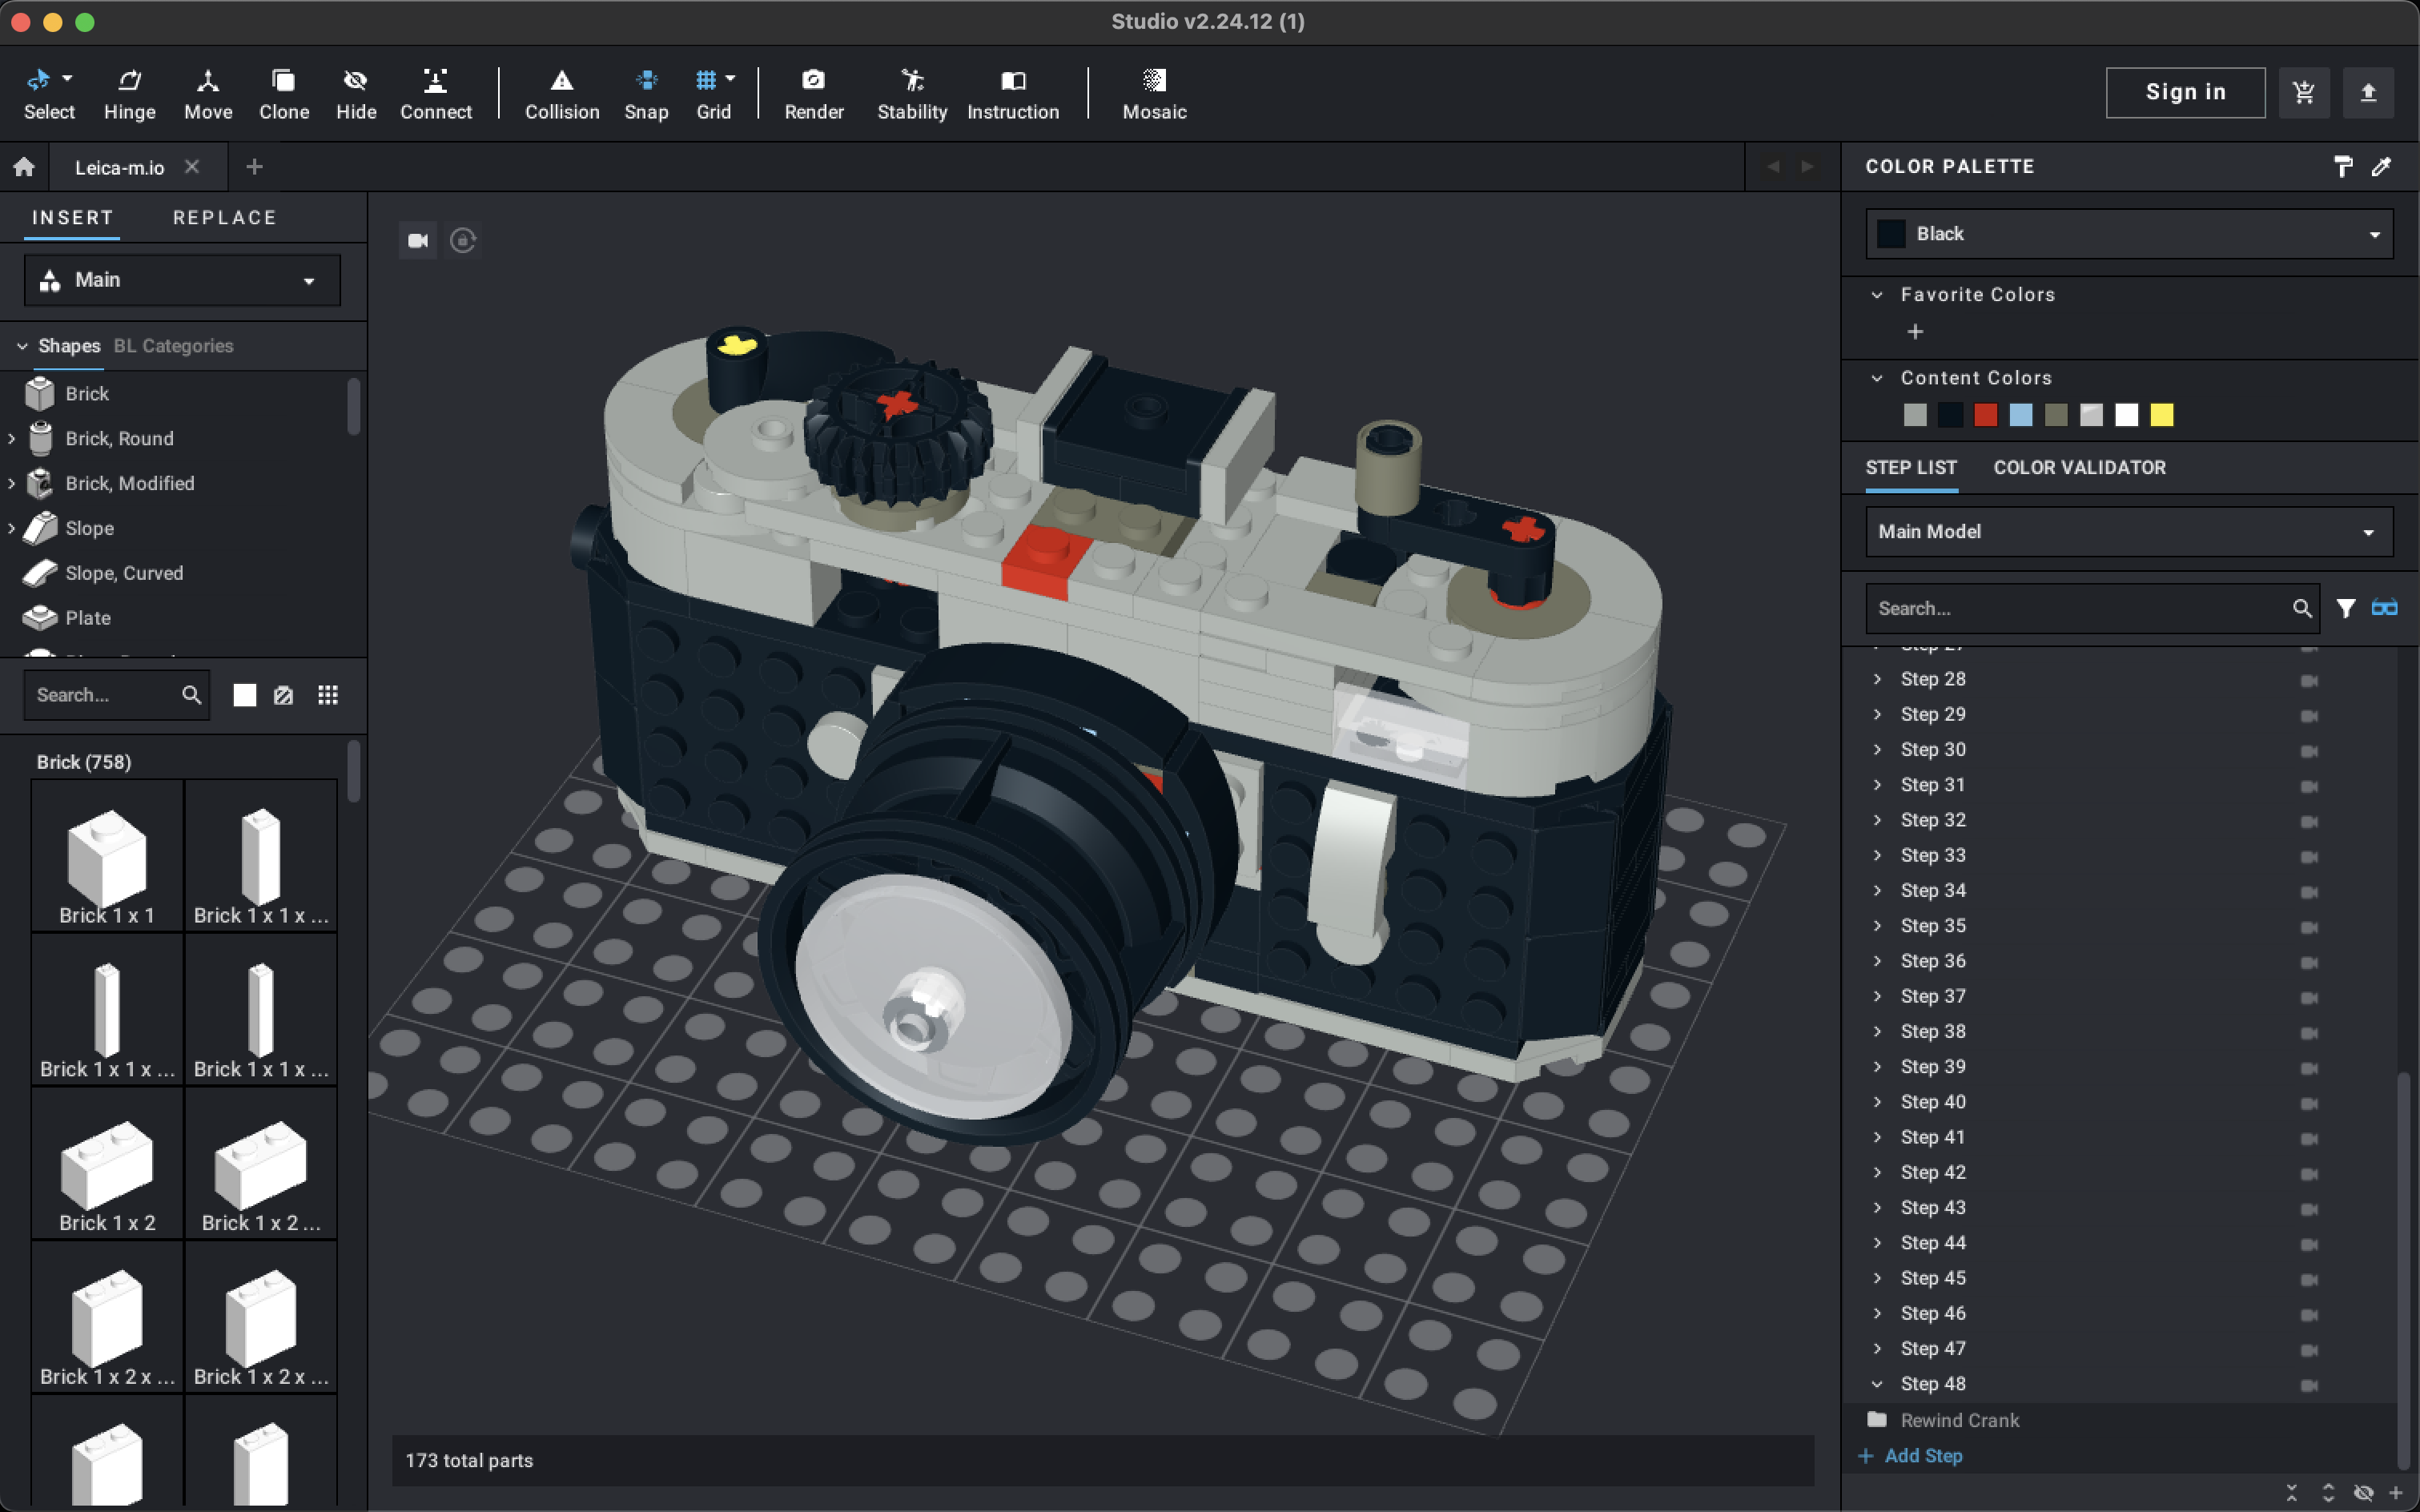Image resolution: width=2420 pixels, height=1512 pixels.
Task: Switch to the COLOR VALIDATOR tab
Action: coord(2079,468)
